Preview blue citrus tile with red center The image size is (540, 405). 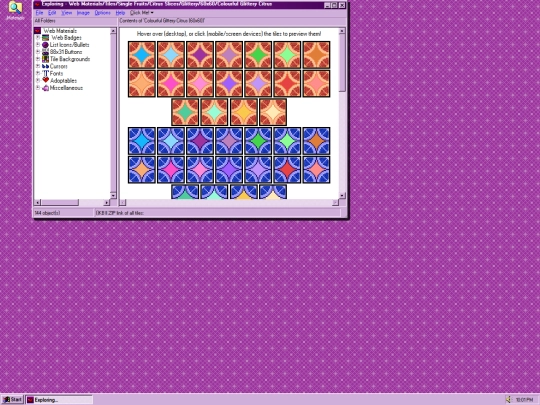[287, 170]
